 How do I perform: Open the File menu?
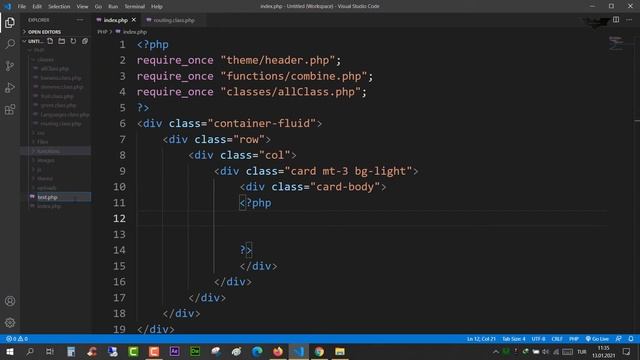[x=22, y=7]
